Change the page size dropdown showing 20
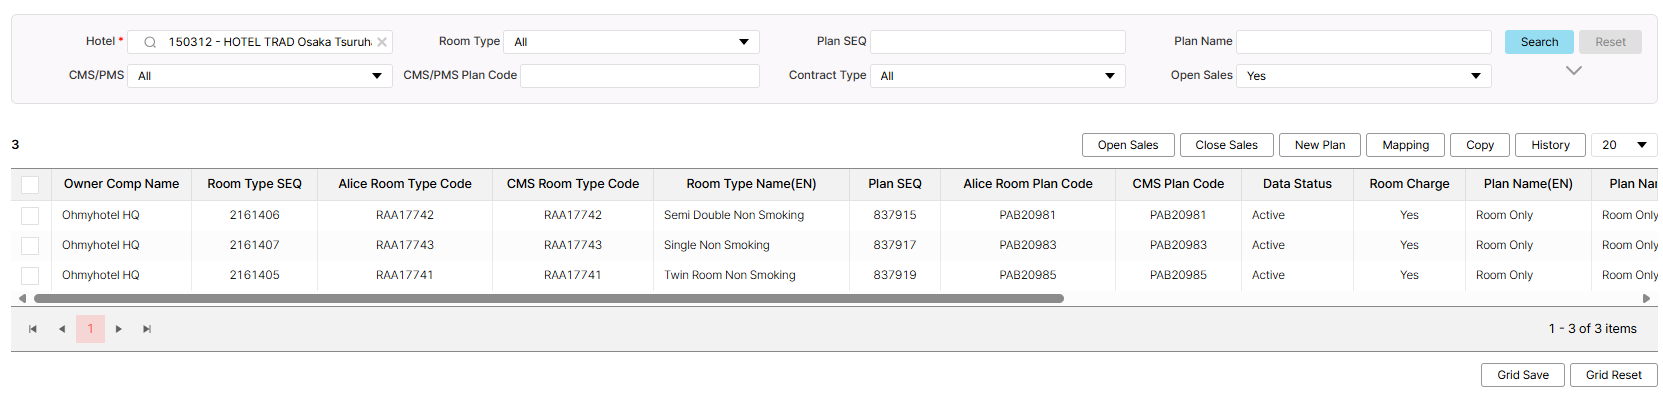The height and width of the screenshot is (400, 1663). click(1624, 145)
